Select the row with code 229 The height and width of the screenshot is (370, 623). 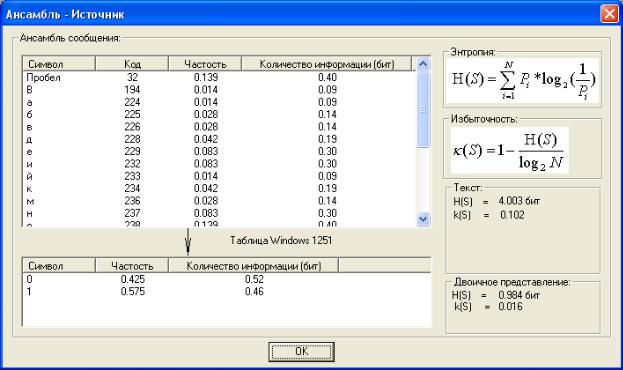[x=219, y=151]
